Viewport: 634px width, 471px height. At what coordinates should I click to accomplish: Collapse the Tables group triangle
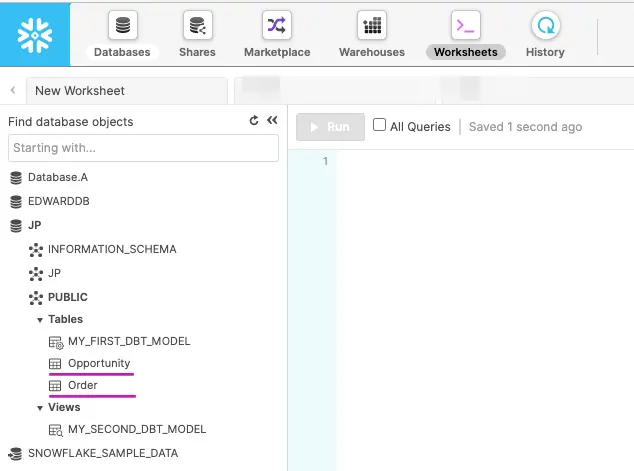coord(40,320)
